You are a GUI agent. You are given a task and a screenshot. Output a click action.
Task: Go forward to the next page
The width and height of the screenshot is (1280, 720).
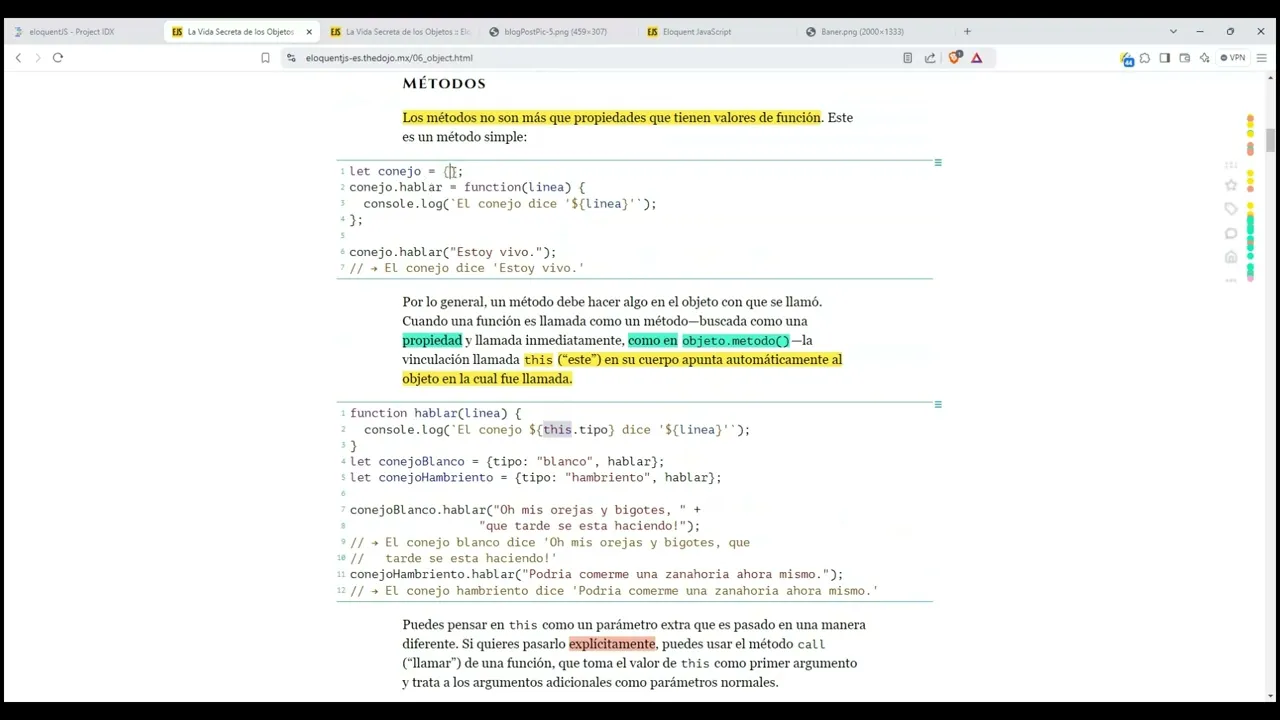click(38, 58)
